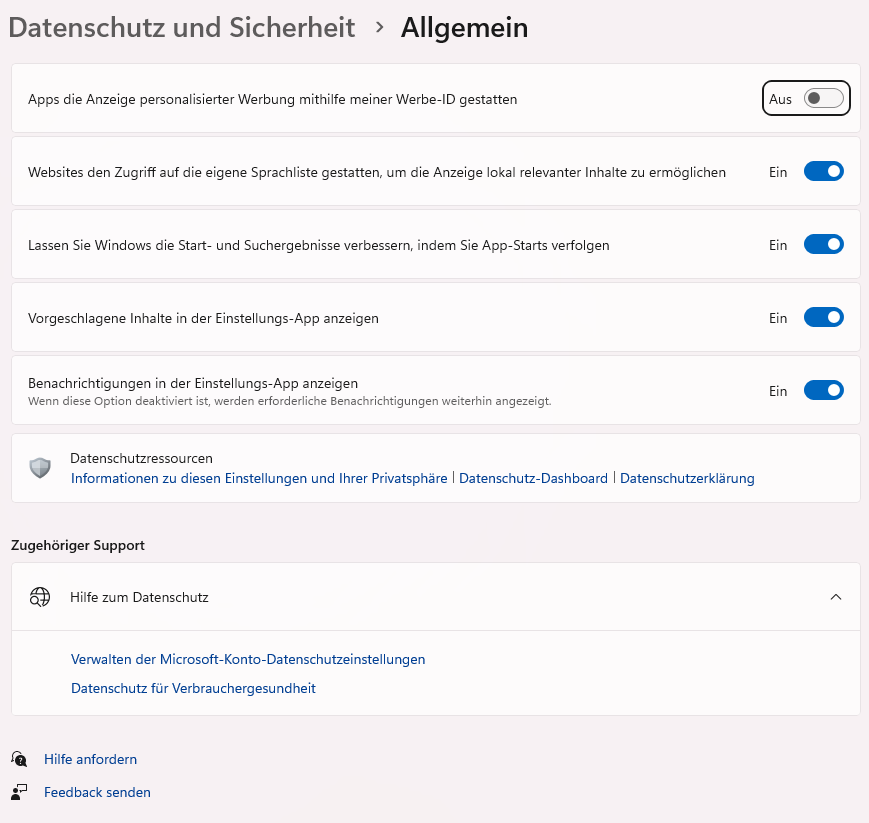Go back to Datenschutz und Sicherheit breadcrumb
Image resolution: width=869 pixels, height=823 pixels.
point(182,28)
